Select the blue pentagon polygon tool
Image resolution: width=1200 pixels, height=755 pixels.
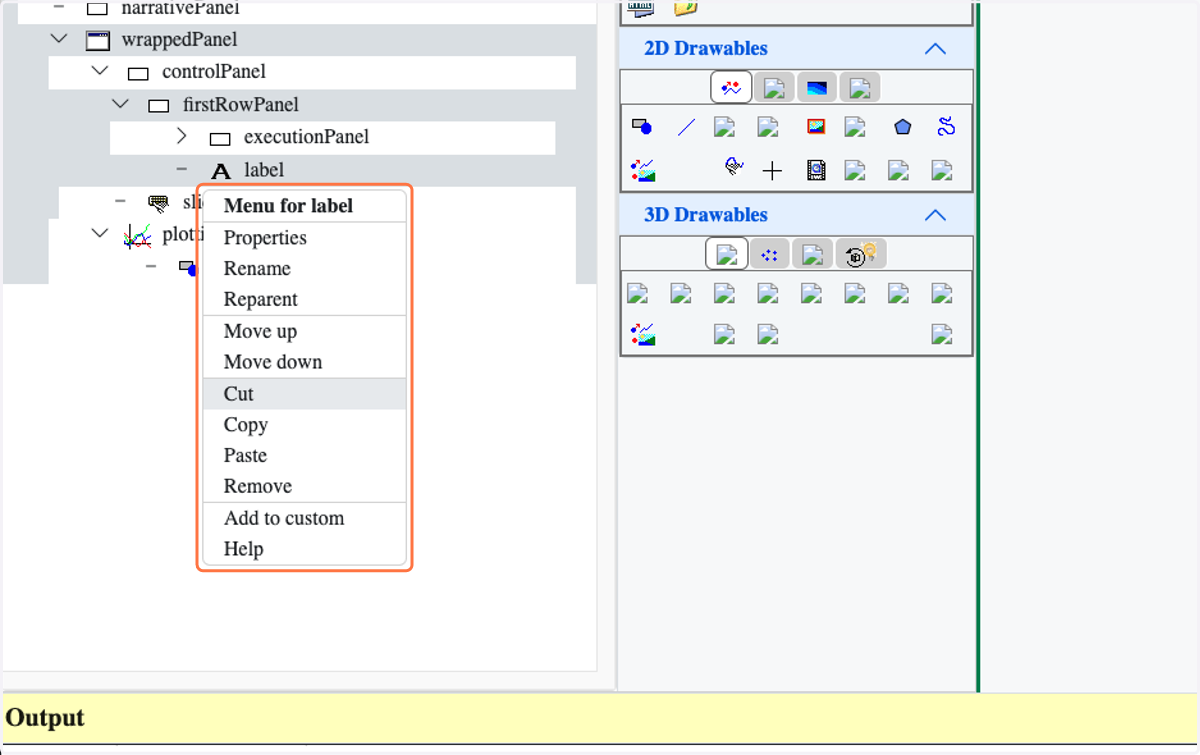(903, 127)
